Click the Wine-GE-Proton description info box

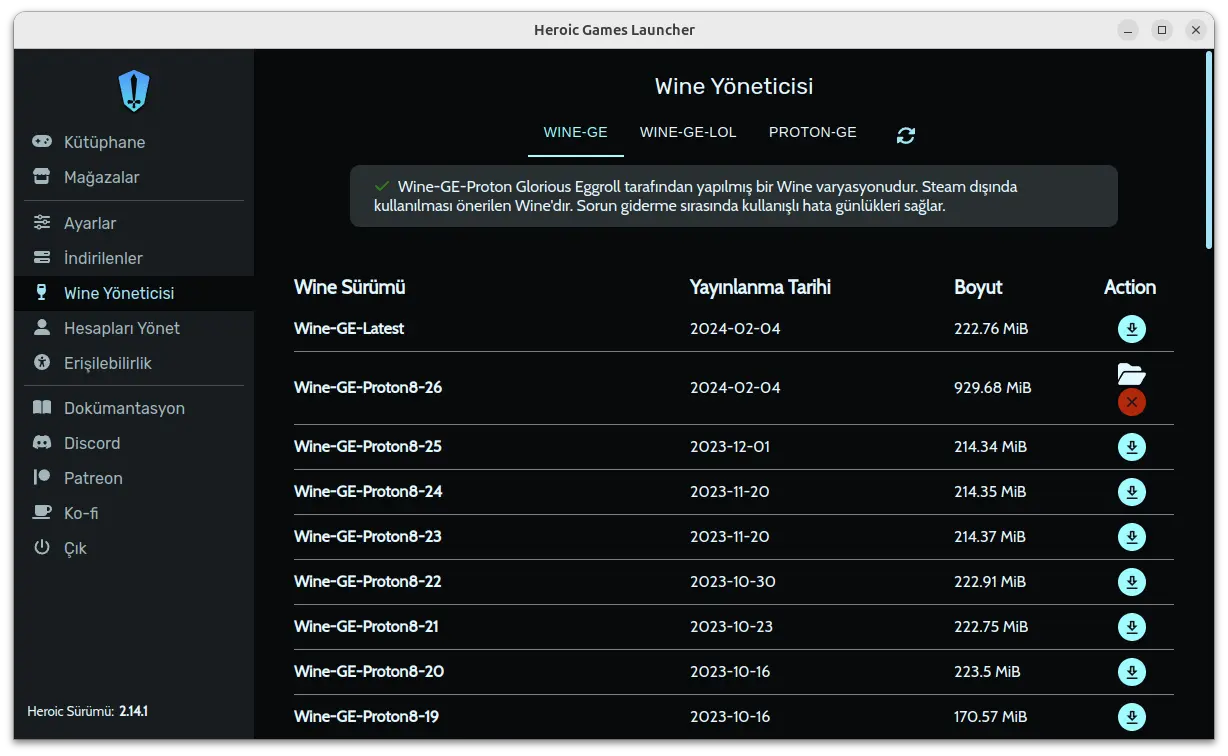point(734,196)
